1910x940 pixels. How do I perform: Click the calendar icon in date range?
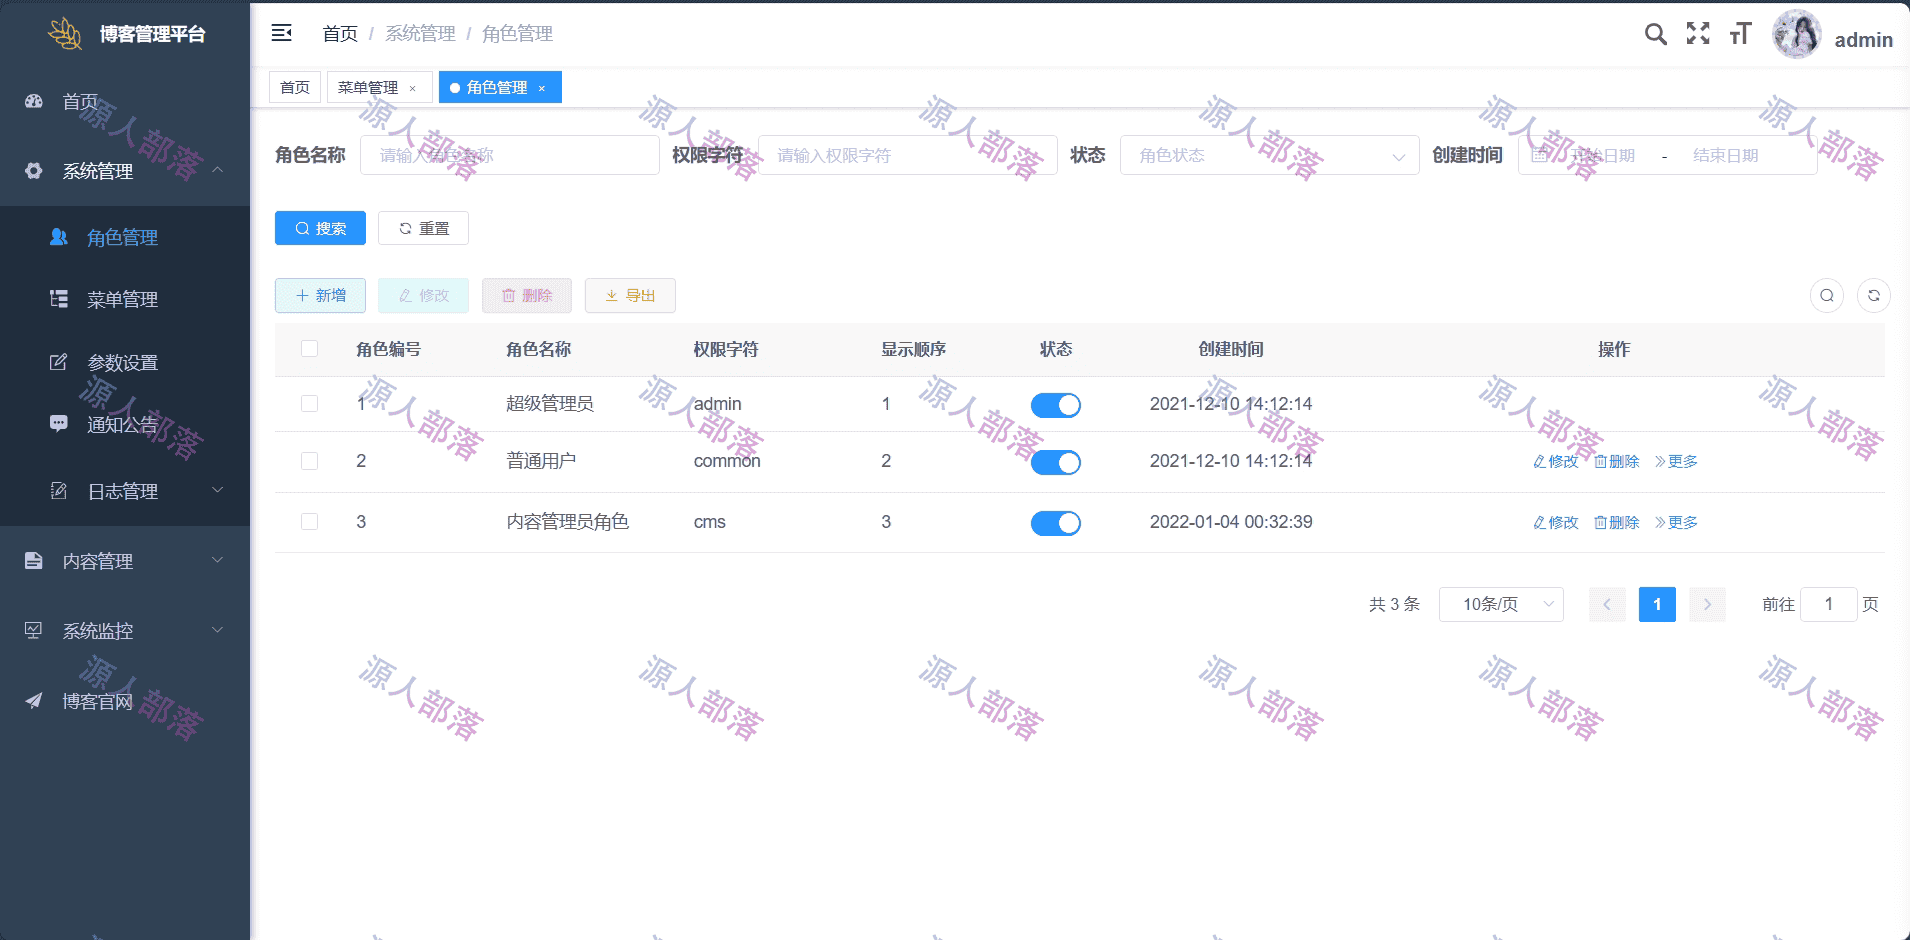pos(1540,155)
